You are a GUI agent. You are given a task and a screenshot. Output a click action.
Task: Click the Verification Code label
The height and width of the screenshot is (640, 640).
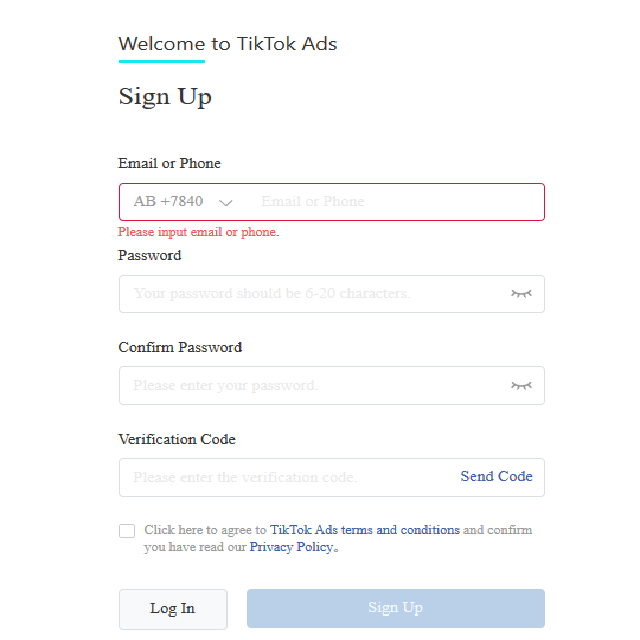click(177, 439)
